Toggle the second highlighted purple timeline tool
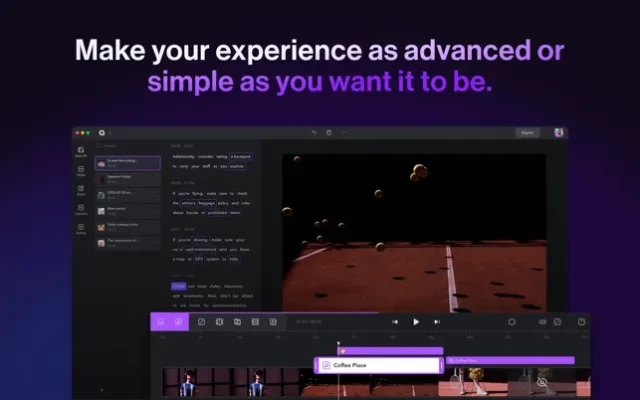640x400 pixels. click(x=178, y=322)
